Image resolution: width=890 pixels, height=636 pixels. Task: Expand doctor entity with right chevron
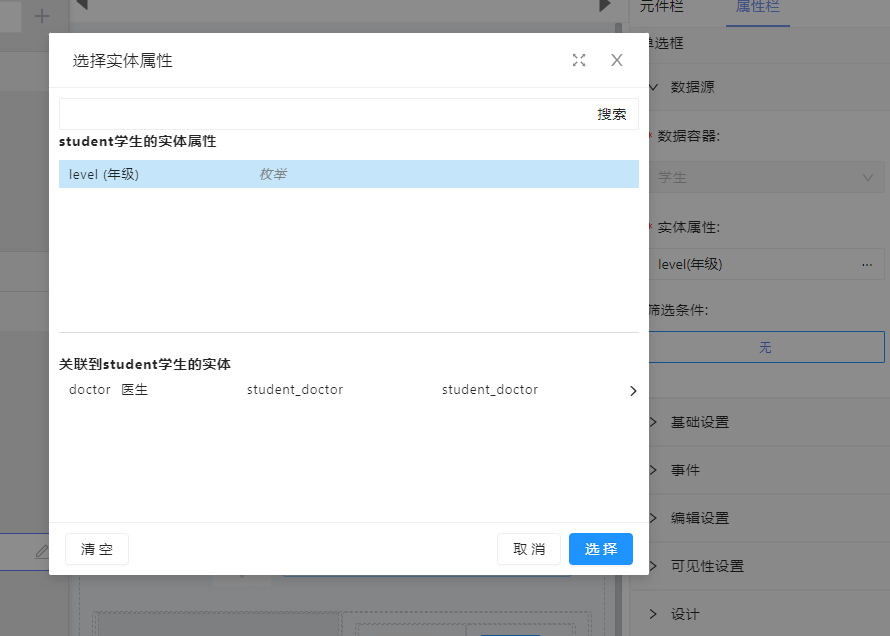[633, 391]
